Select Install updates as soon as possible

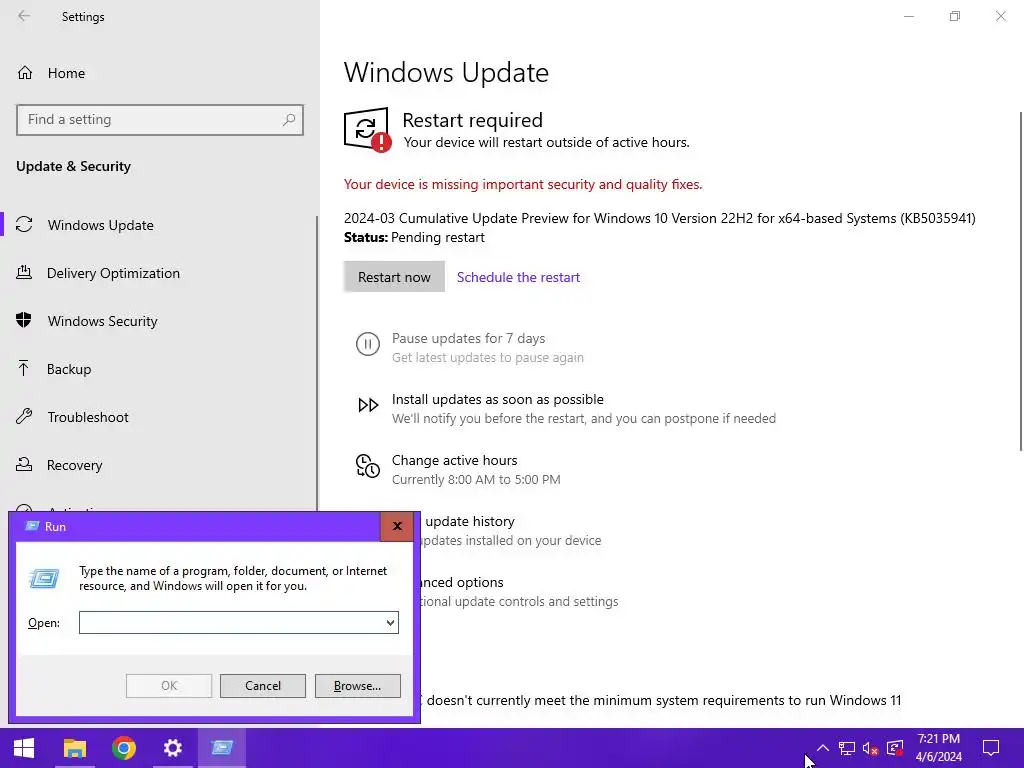point(498,399)
